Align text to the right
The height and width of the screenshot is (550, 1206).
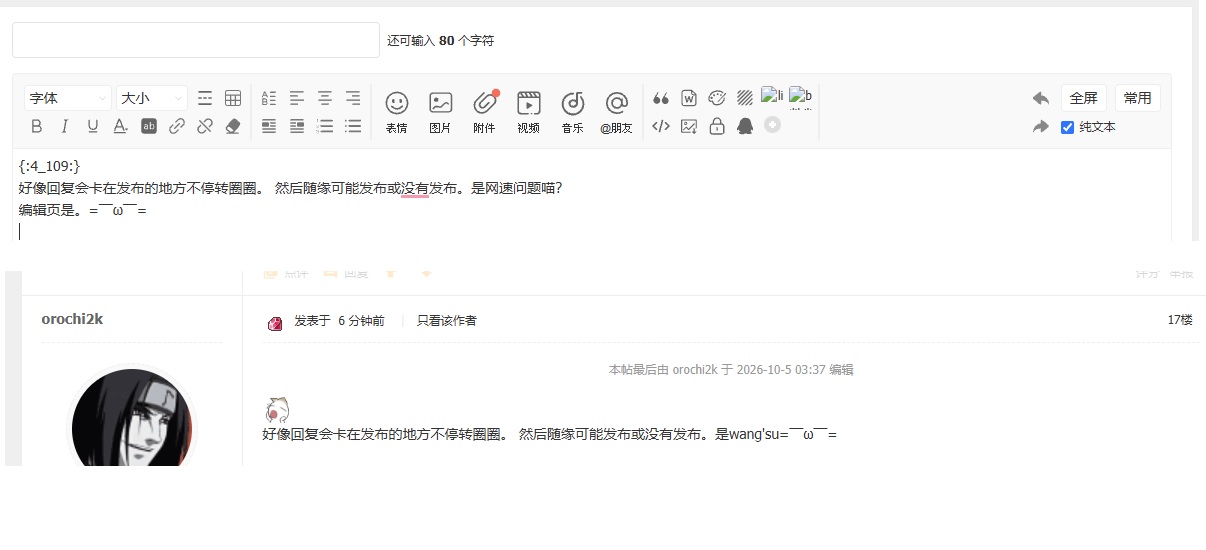pyautogui.click(x=353, y=98)
